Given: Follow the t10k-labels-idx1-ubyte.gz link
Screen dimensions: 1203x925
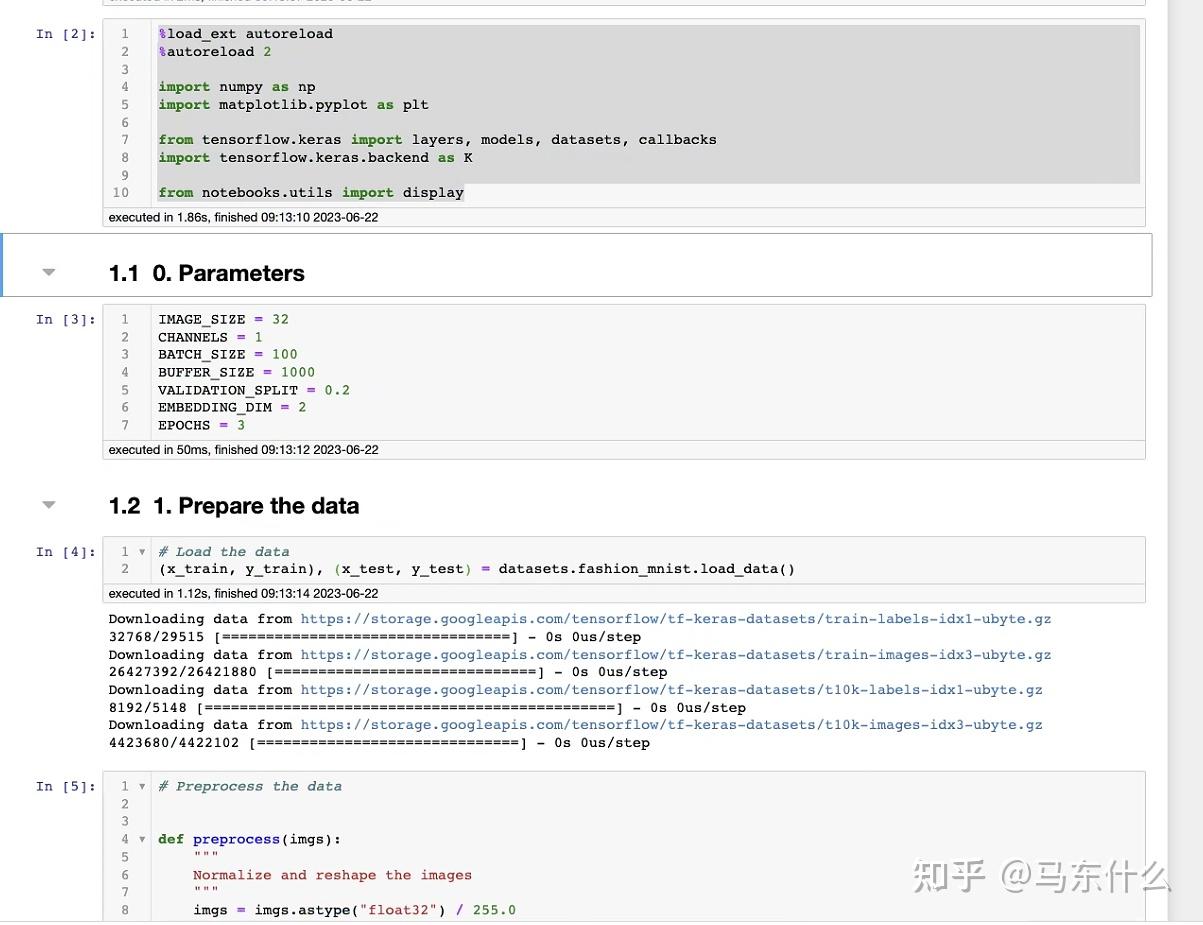Looking at the screenshot, I should (x=671, y=690).
